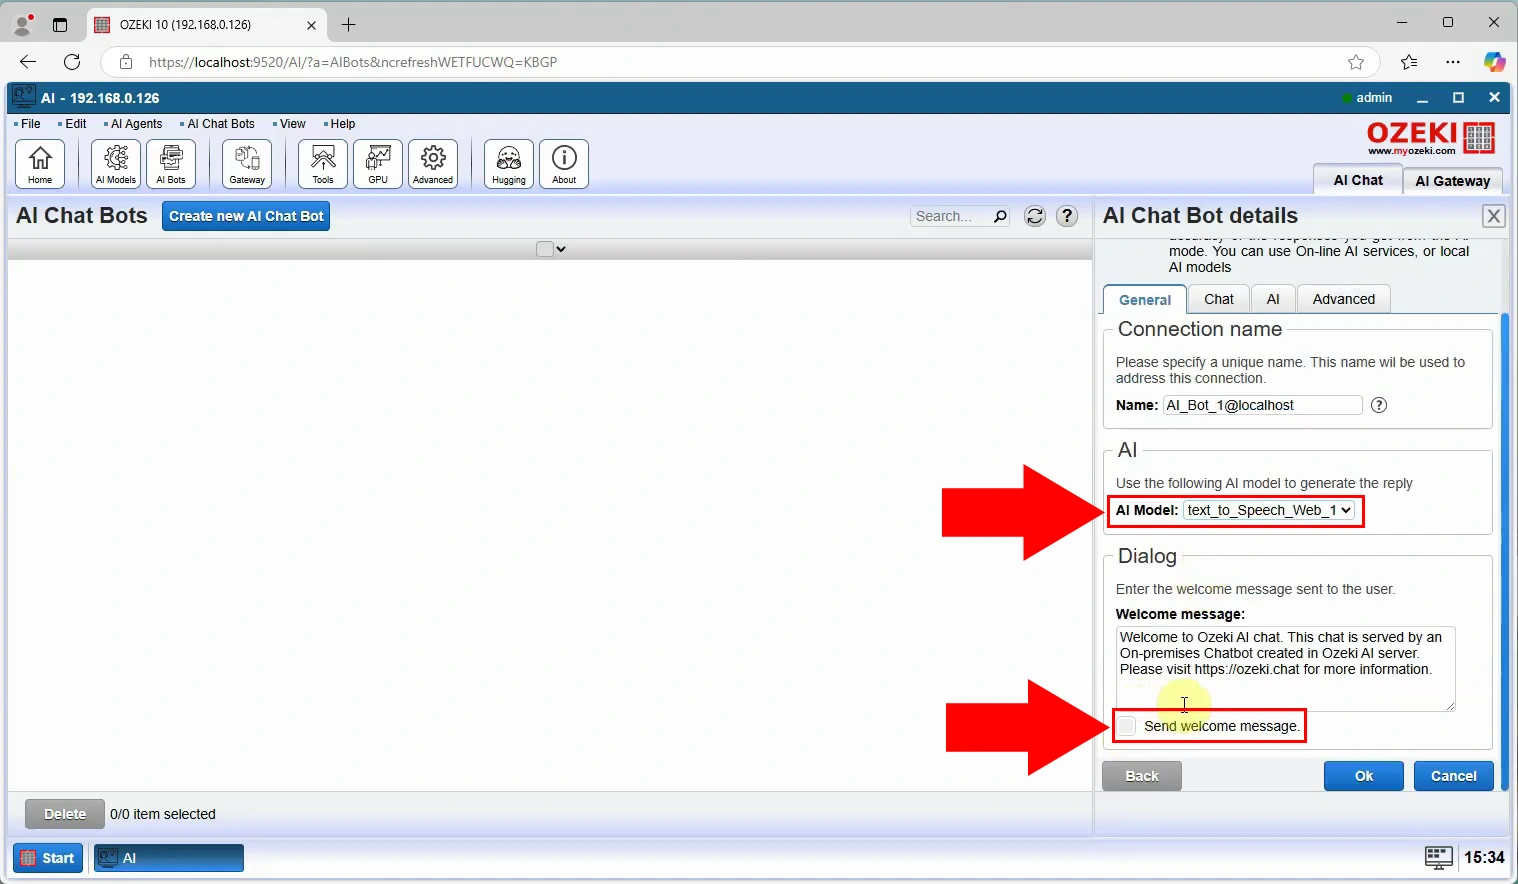The height and width of the screenshot is (884, 1518).
Task: Open the About info icon
Action: tap(564, 163)
